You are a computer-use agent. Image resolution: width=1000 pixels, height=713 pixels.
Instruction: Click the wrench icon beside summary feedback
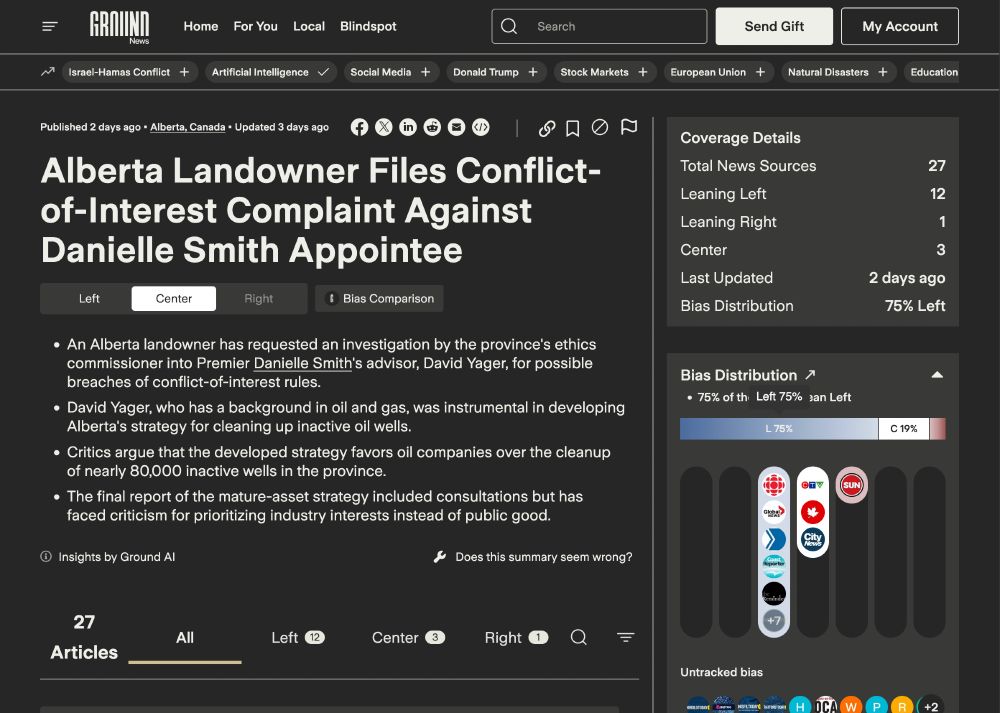[x=439, y=557]
